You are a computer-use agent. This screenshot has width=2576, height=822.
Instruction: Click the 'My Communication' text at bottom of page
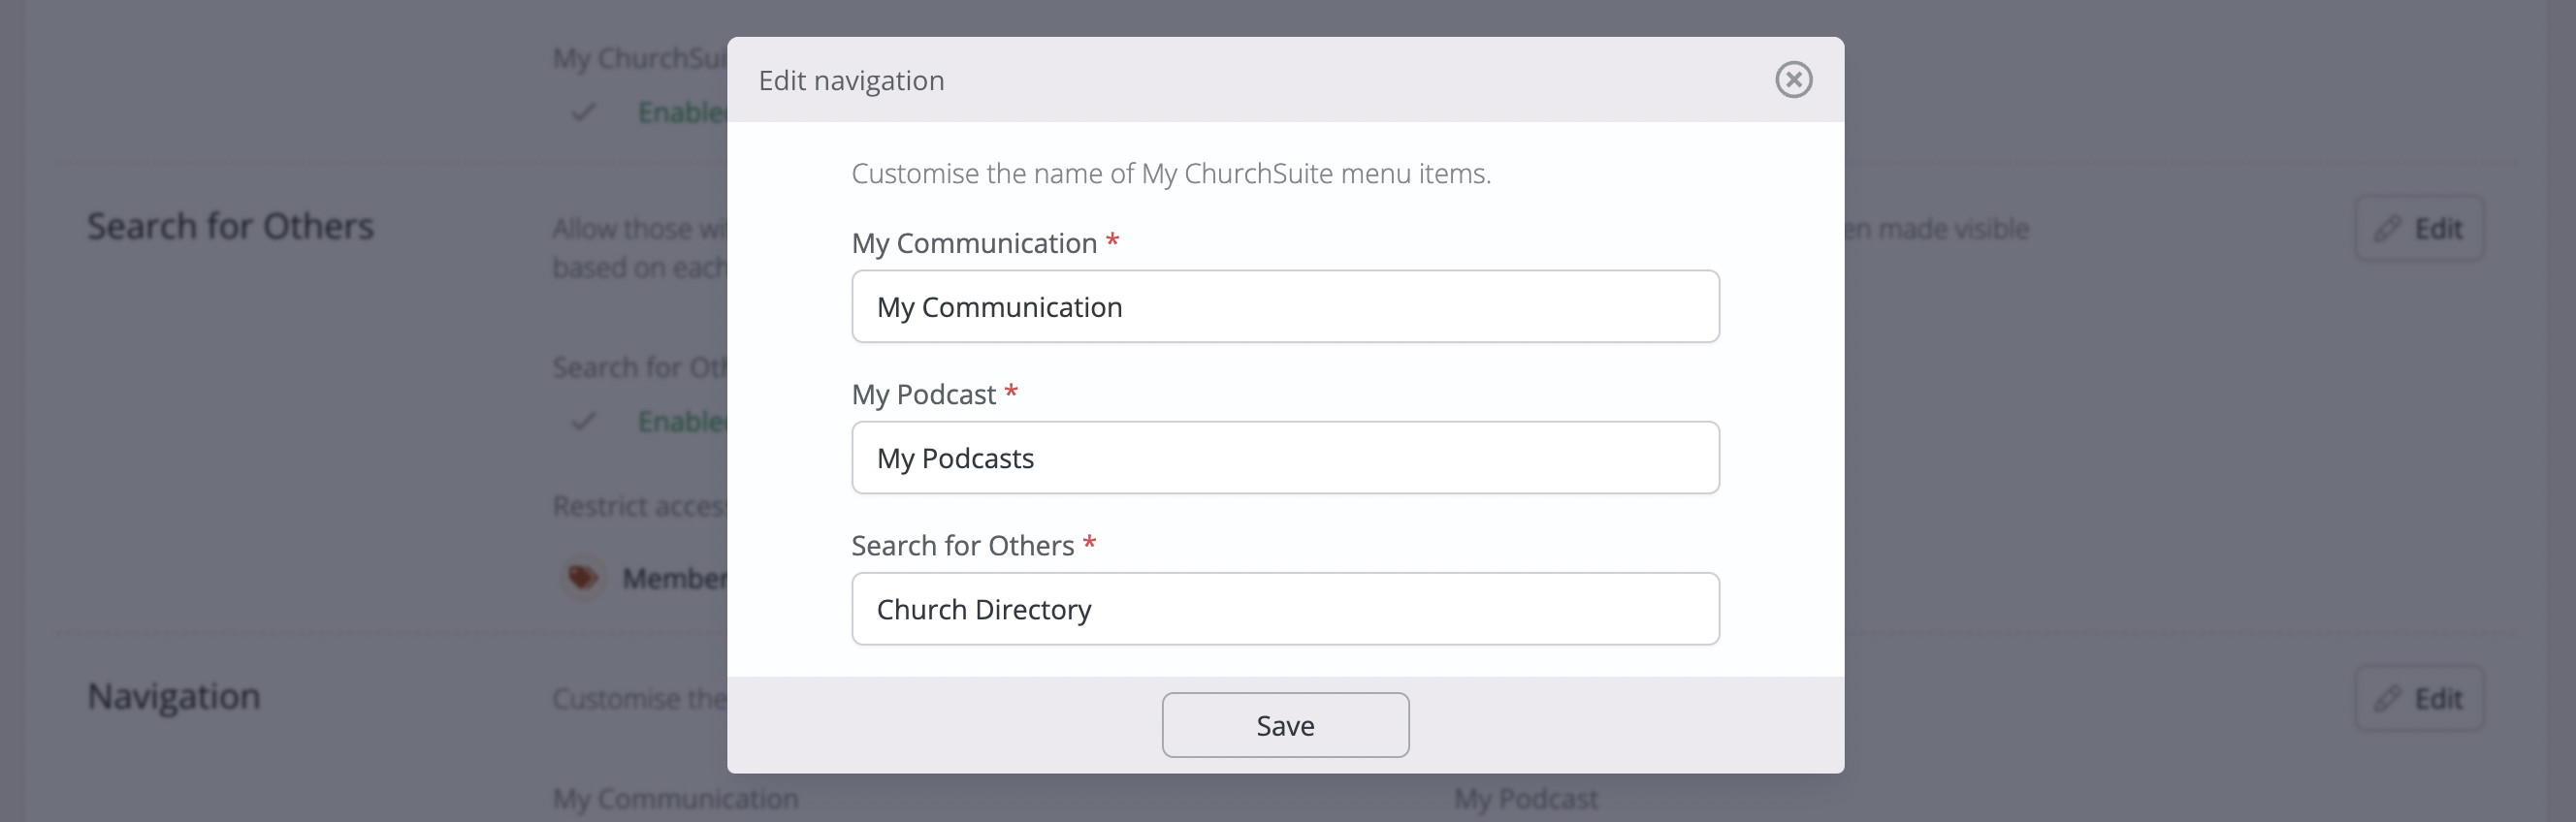click(675, 798)
